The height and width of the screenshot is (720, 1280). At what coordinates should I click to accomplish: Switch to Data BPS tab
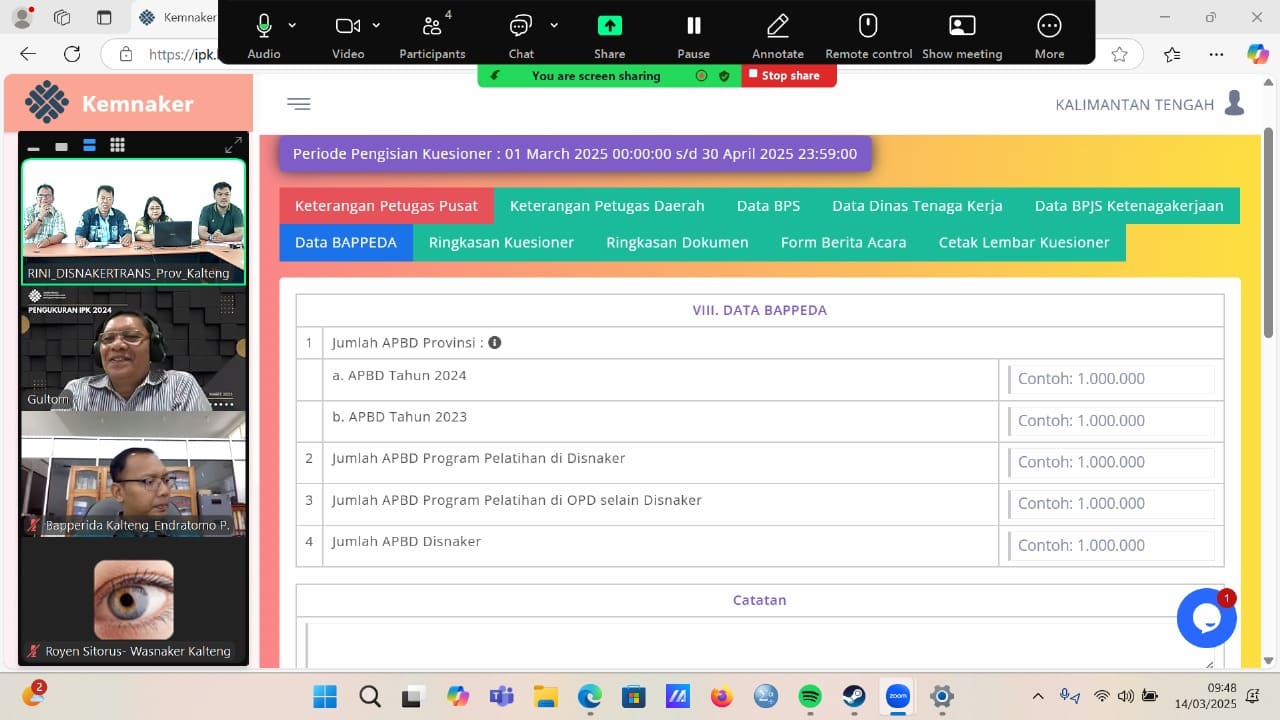tap(768, 206)
